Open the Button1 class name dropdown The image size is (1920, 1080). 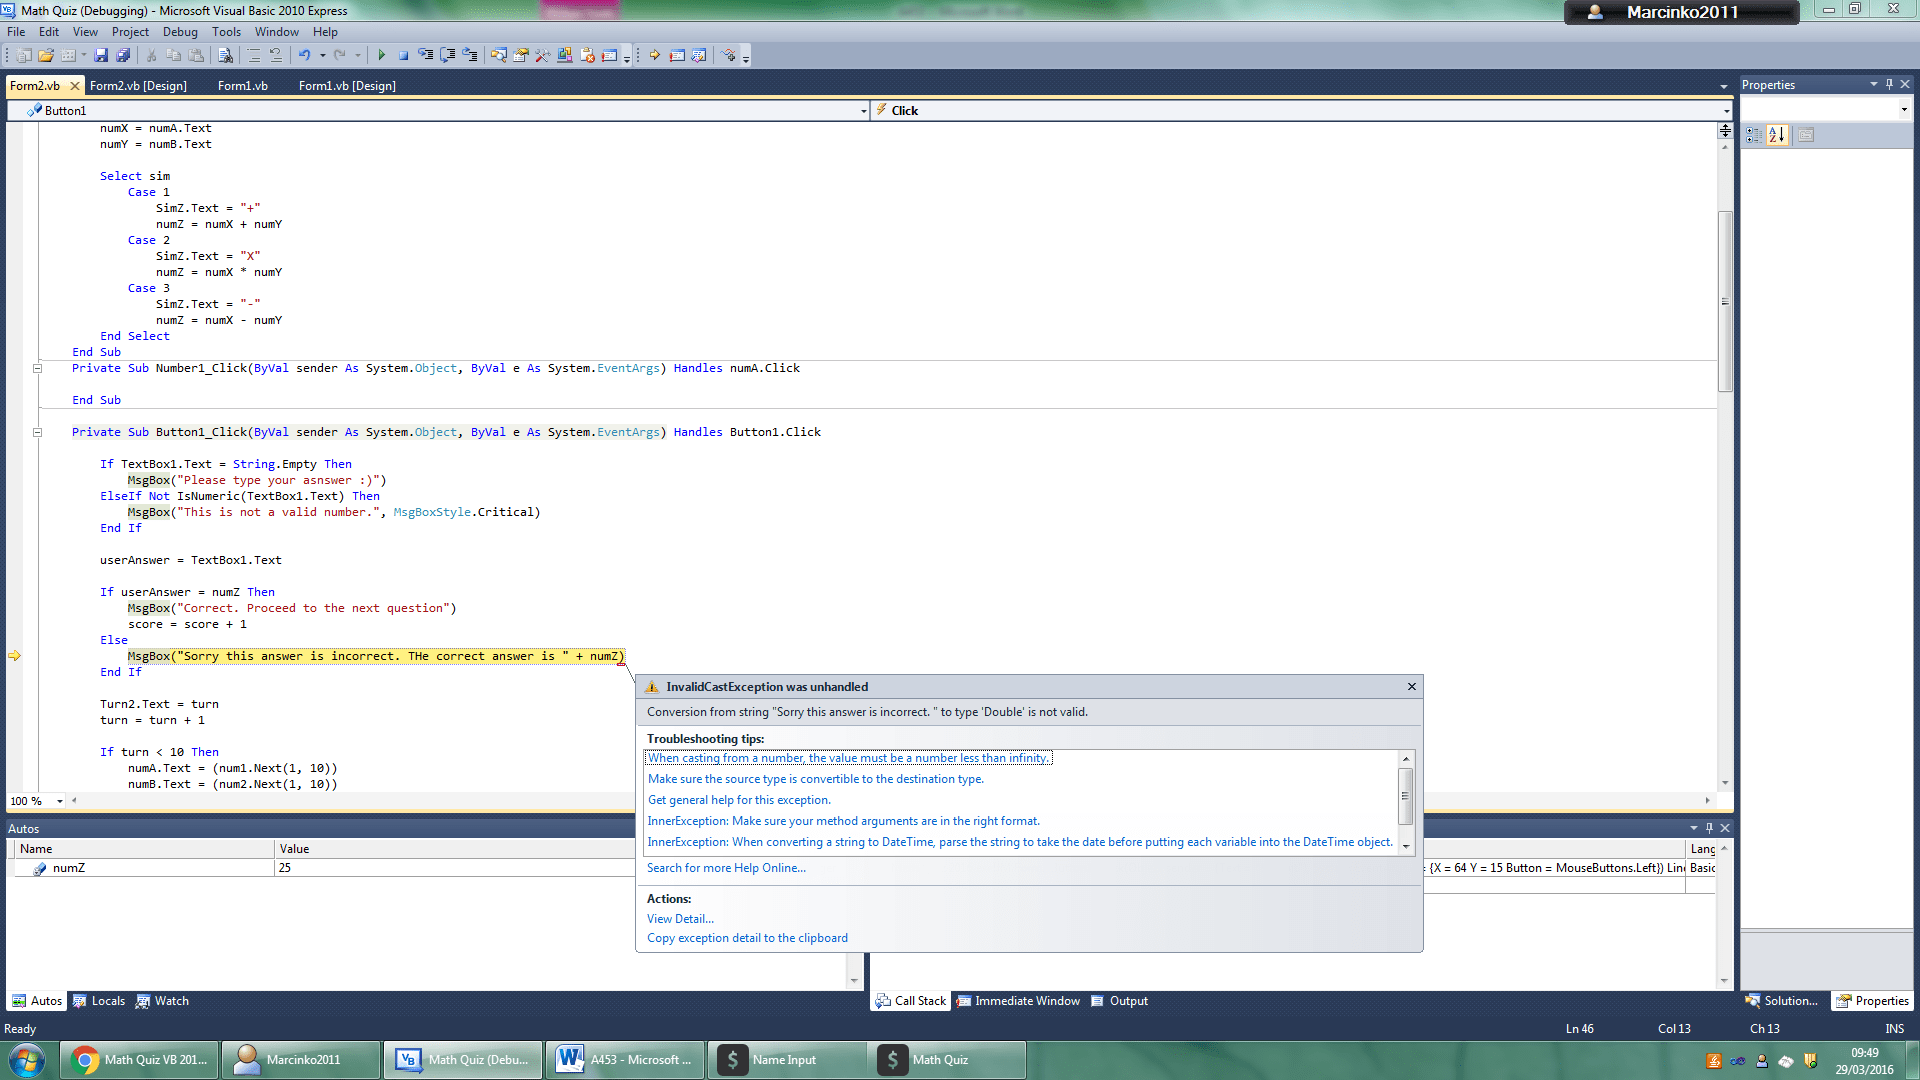point(863,111)
